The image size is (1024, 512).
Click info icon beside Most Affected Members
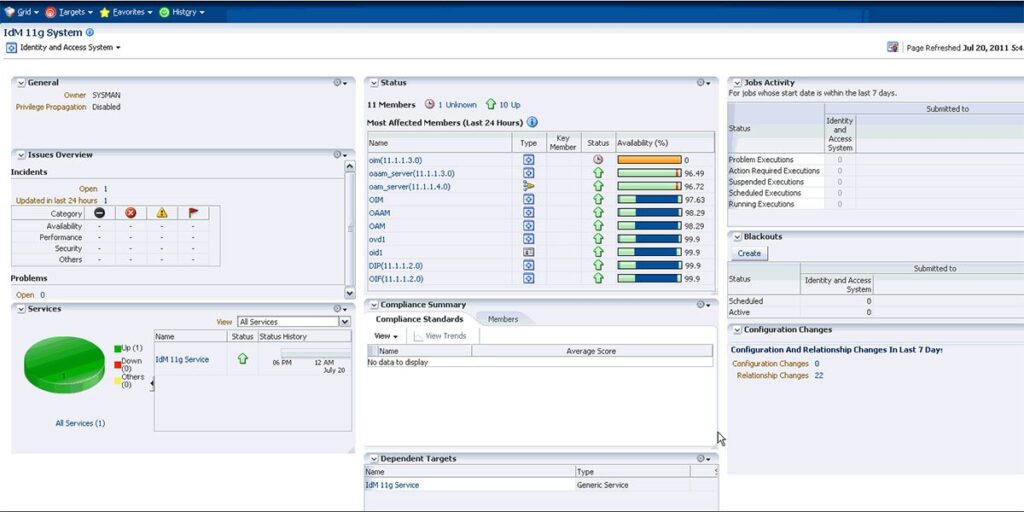tap(532, 122)
